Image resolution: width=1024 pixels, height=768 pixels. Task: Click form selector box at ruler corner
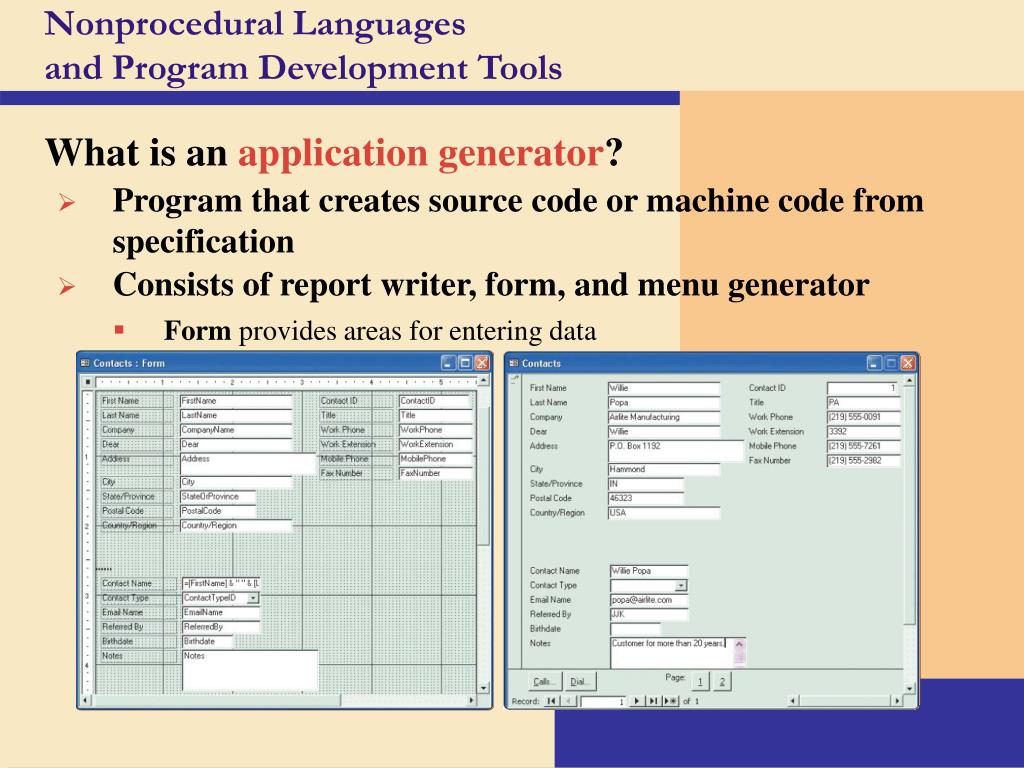click(x=88, y=381)
